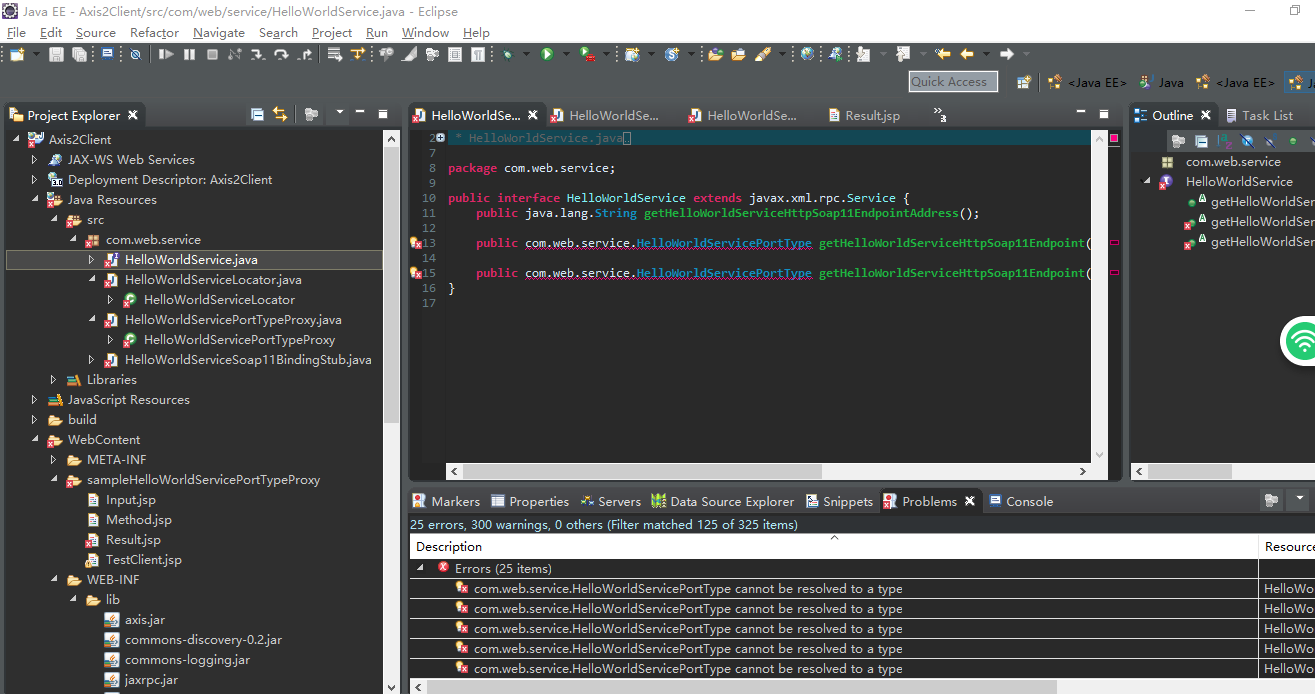
Task: Click the Step Over icon
Action: tap(281, 54)
